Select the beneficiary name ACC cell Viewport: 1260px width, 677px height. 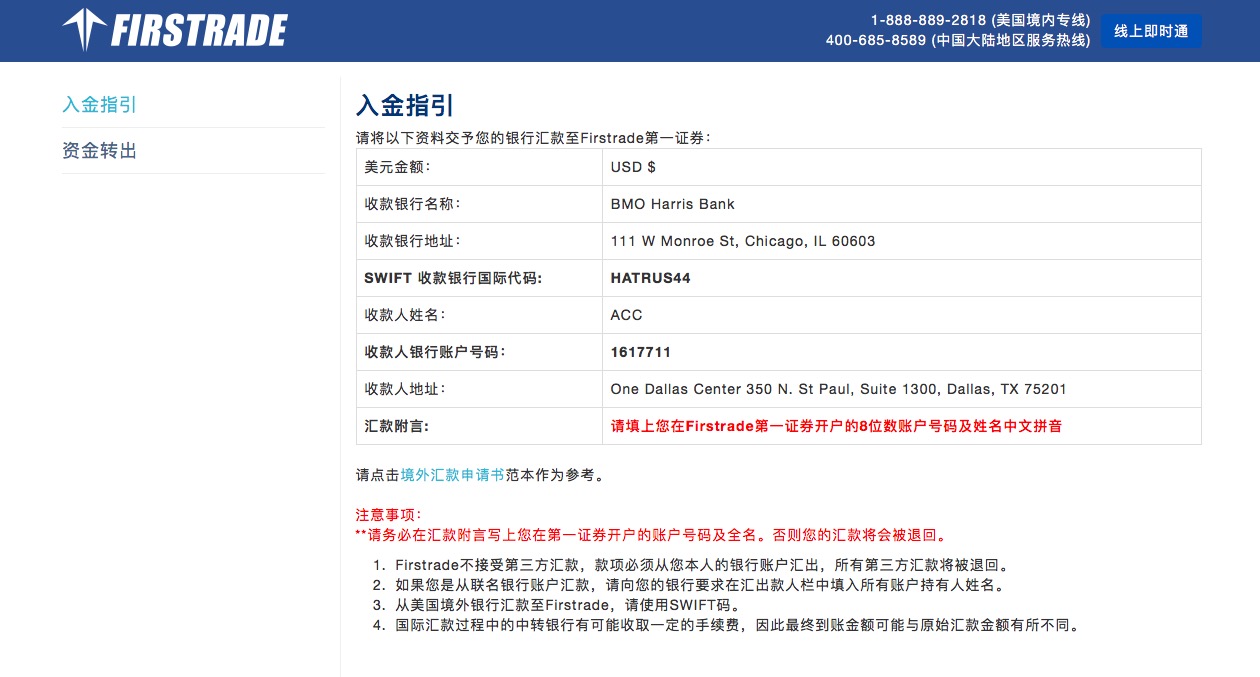pyautogui.click(x=627, y=314)
